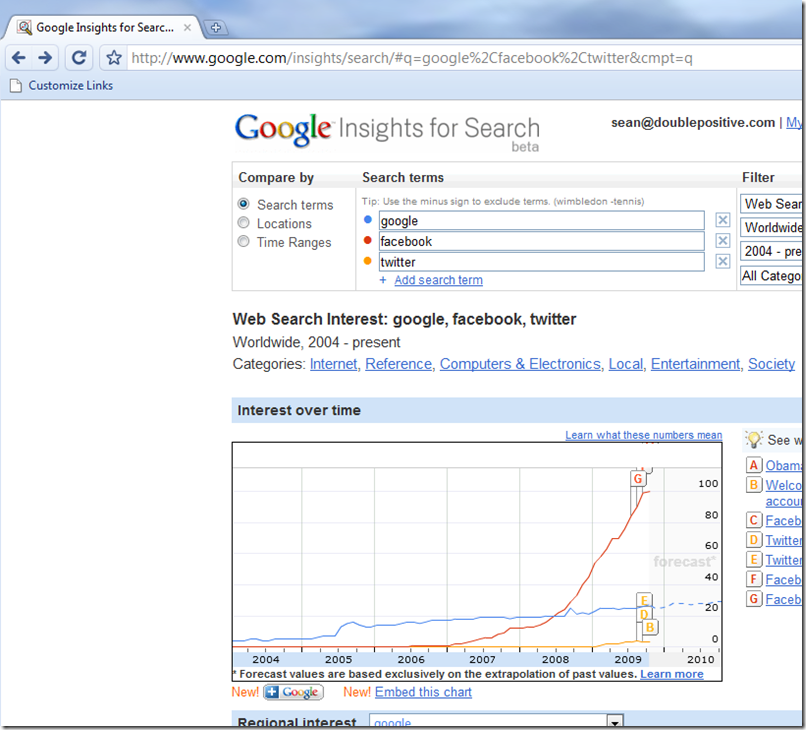Click Learn what these numbers mean

(x=644, y=435)
